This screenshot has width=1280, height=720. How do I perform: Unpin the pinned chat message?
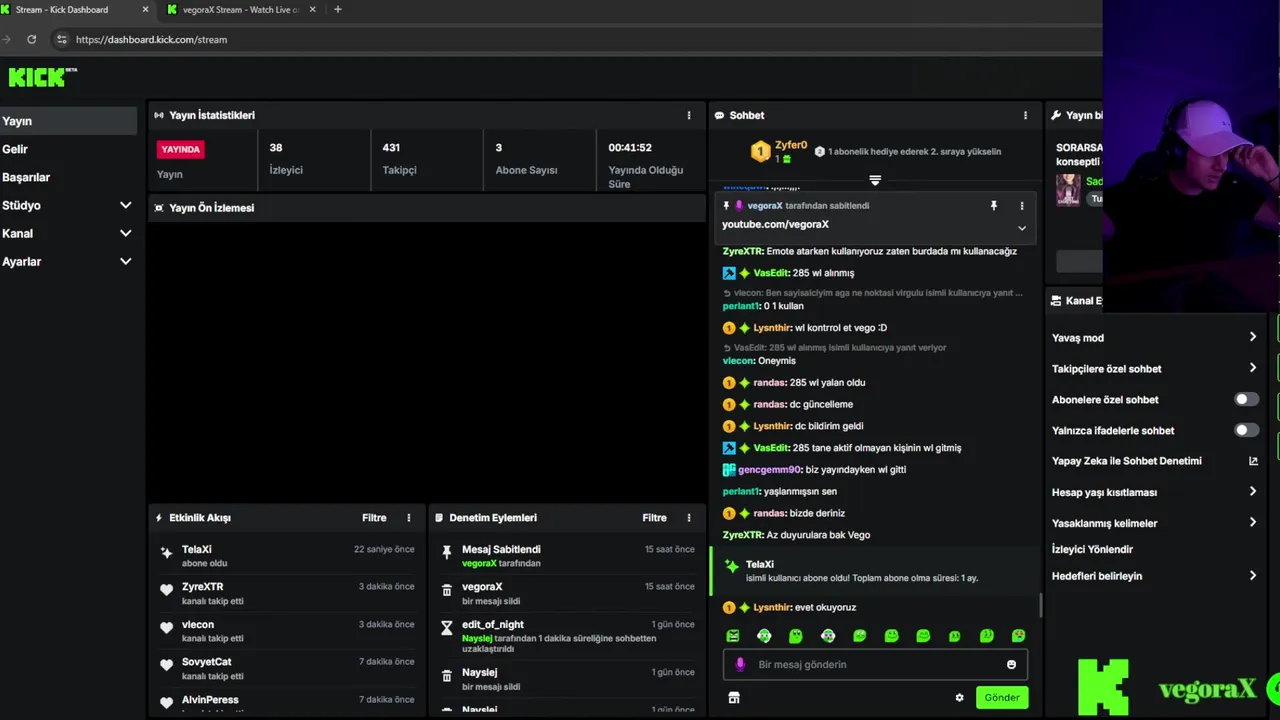pyautogui.click(x=993, y=206)
